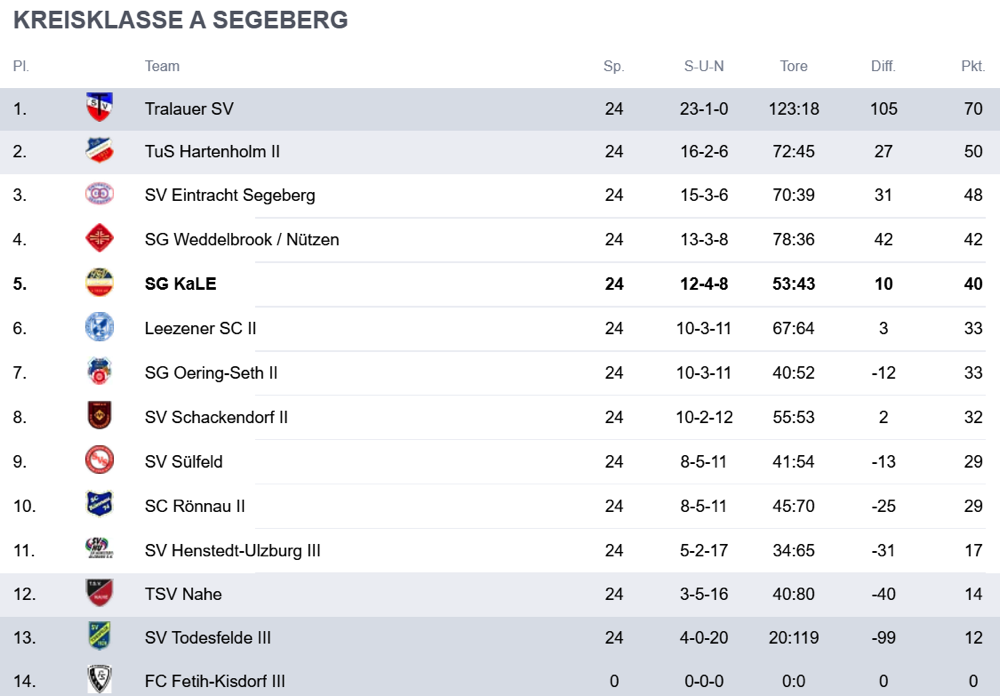The height and width of the screenshot is (696, 1000).
Task: Click the SC Rönnau II crest
Action: 99,505
